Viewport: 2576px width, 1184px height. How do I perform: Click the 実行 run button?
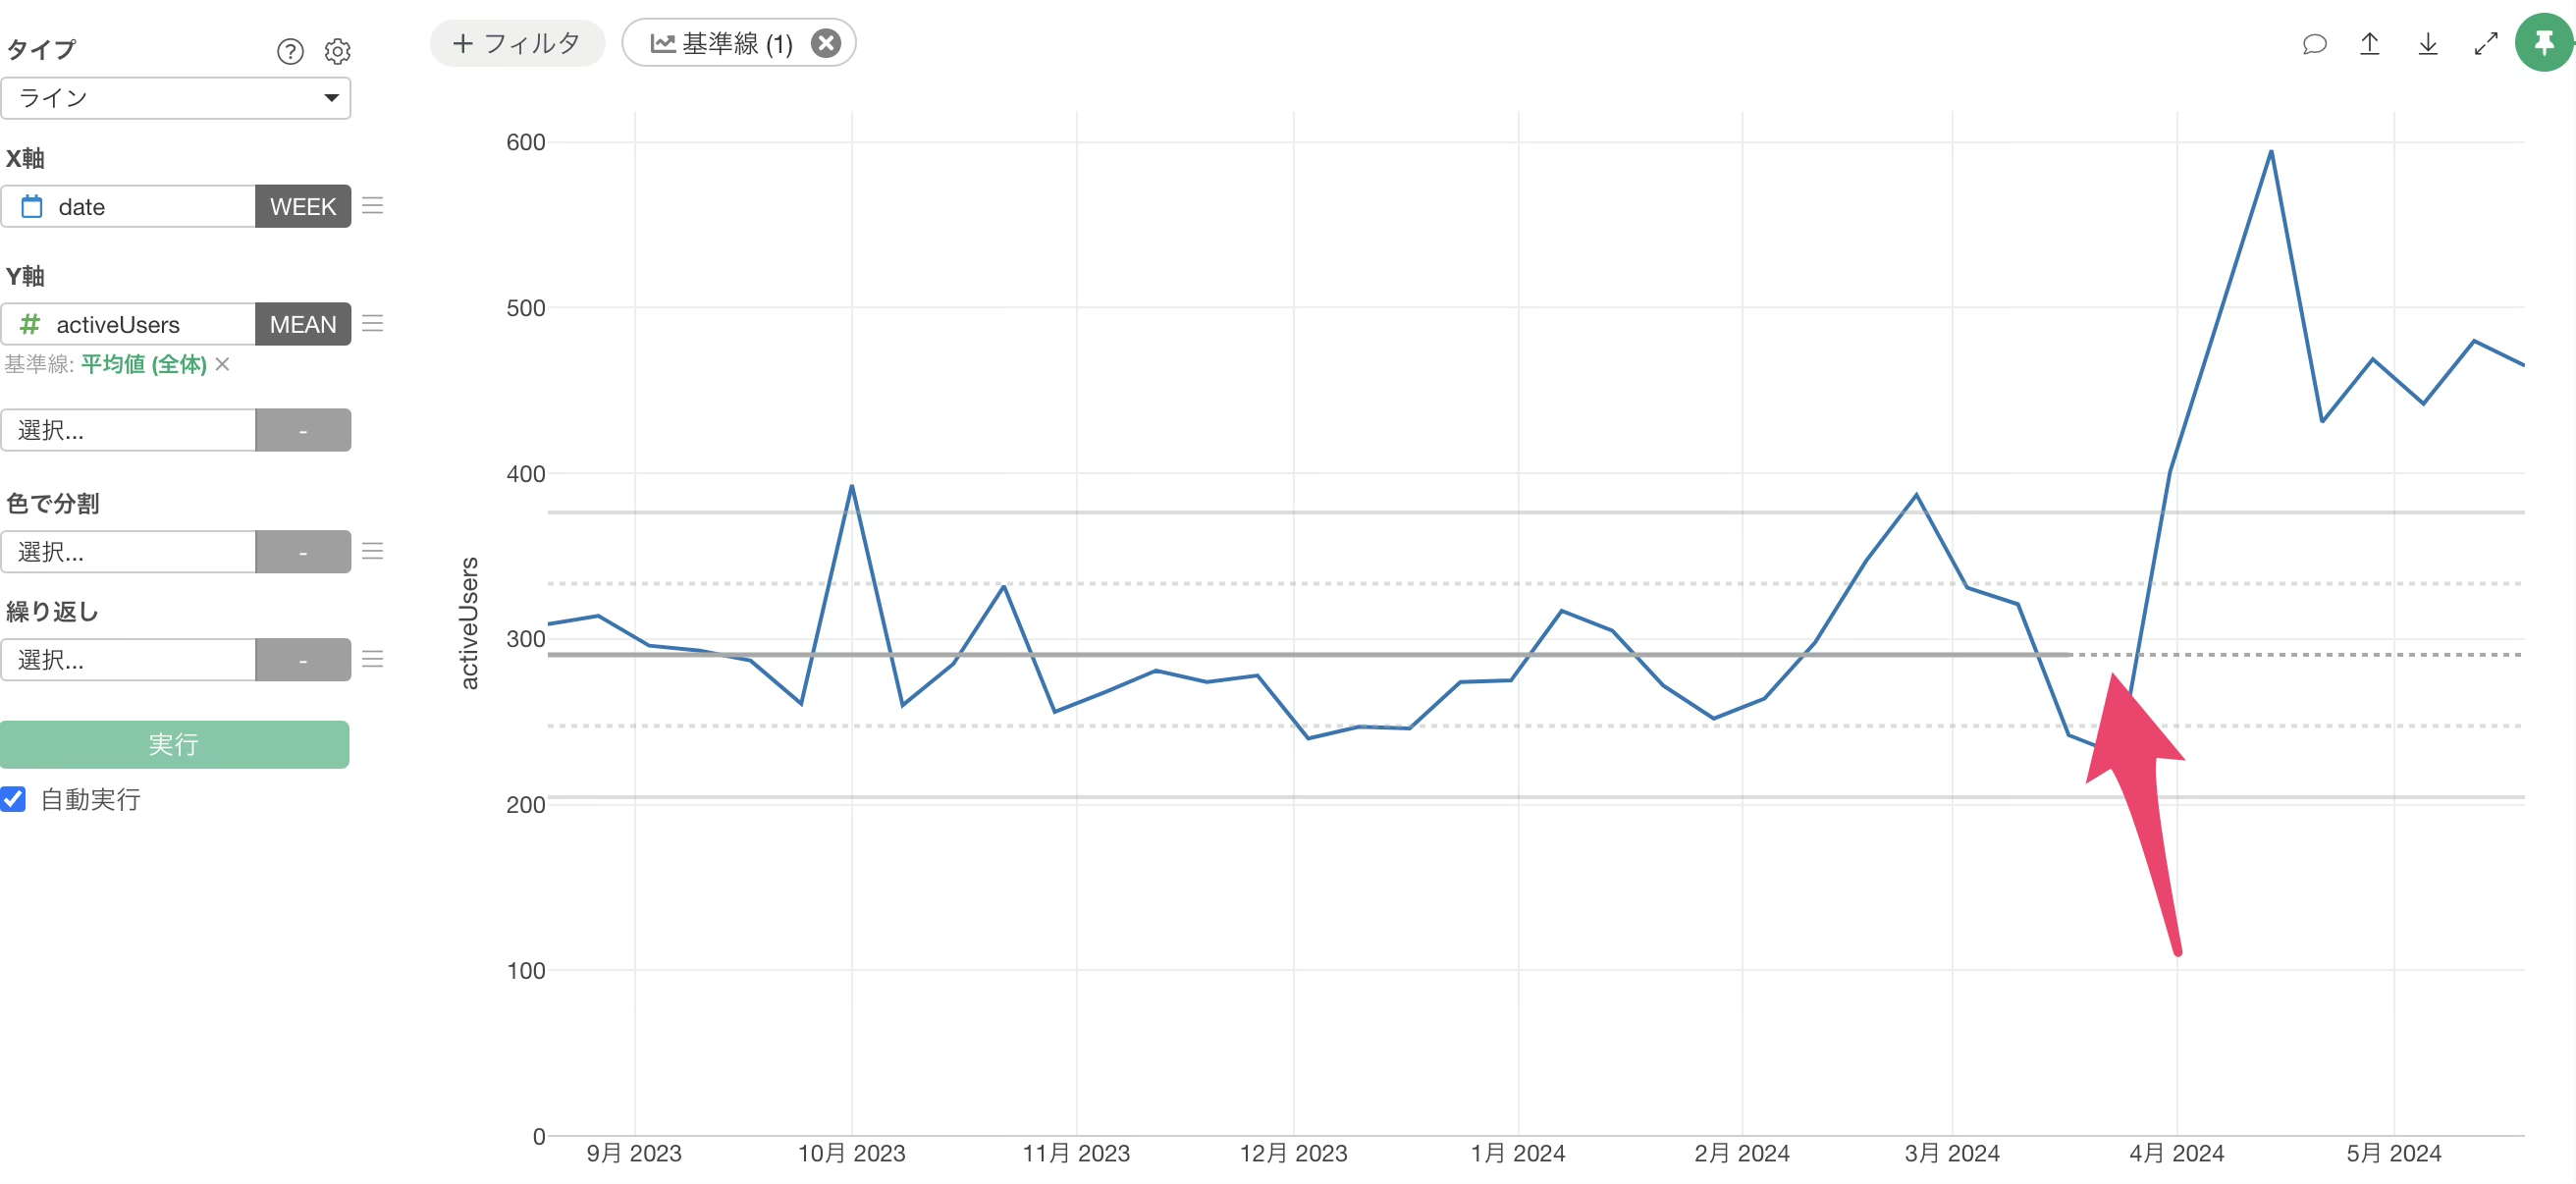click(175, 744)
